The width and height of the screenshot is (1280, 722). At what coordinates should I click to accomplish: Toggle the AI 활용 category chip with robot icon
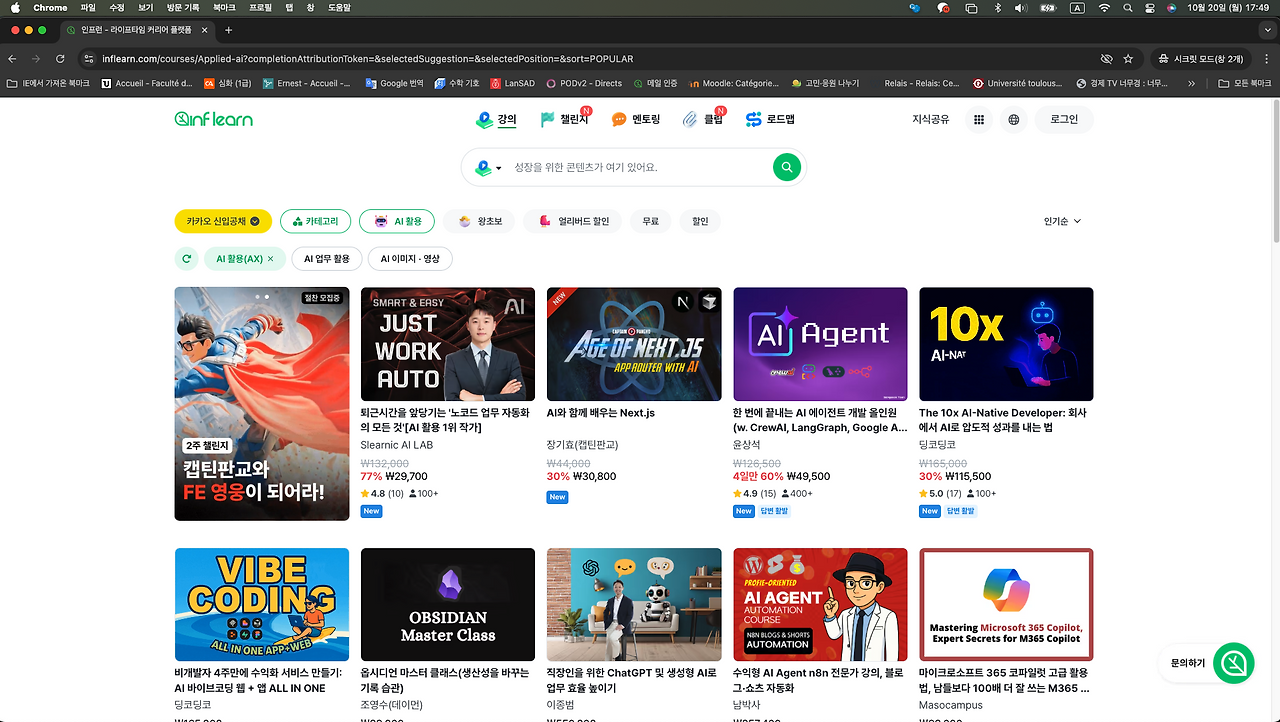click(x=397, y=221)
